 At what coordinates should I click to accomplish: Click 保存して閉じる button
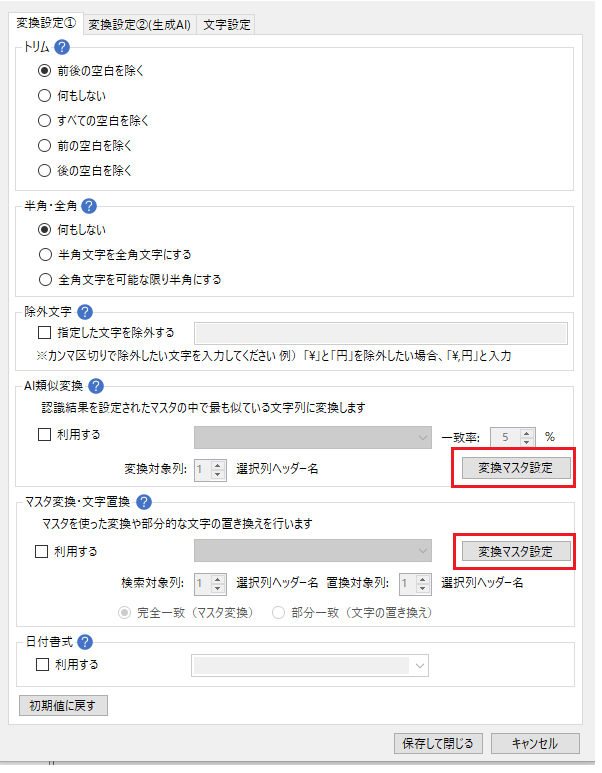pos(438,743)
